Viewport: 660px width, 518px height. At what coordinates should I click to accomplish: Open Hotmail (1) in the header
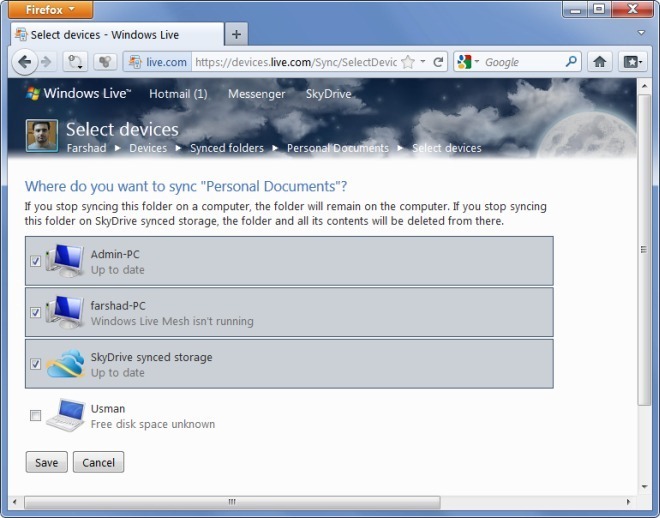click(178, 93)
